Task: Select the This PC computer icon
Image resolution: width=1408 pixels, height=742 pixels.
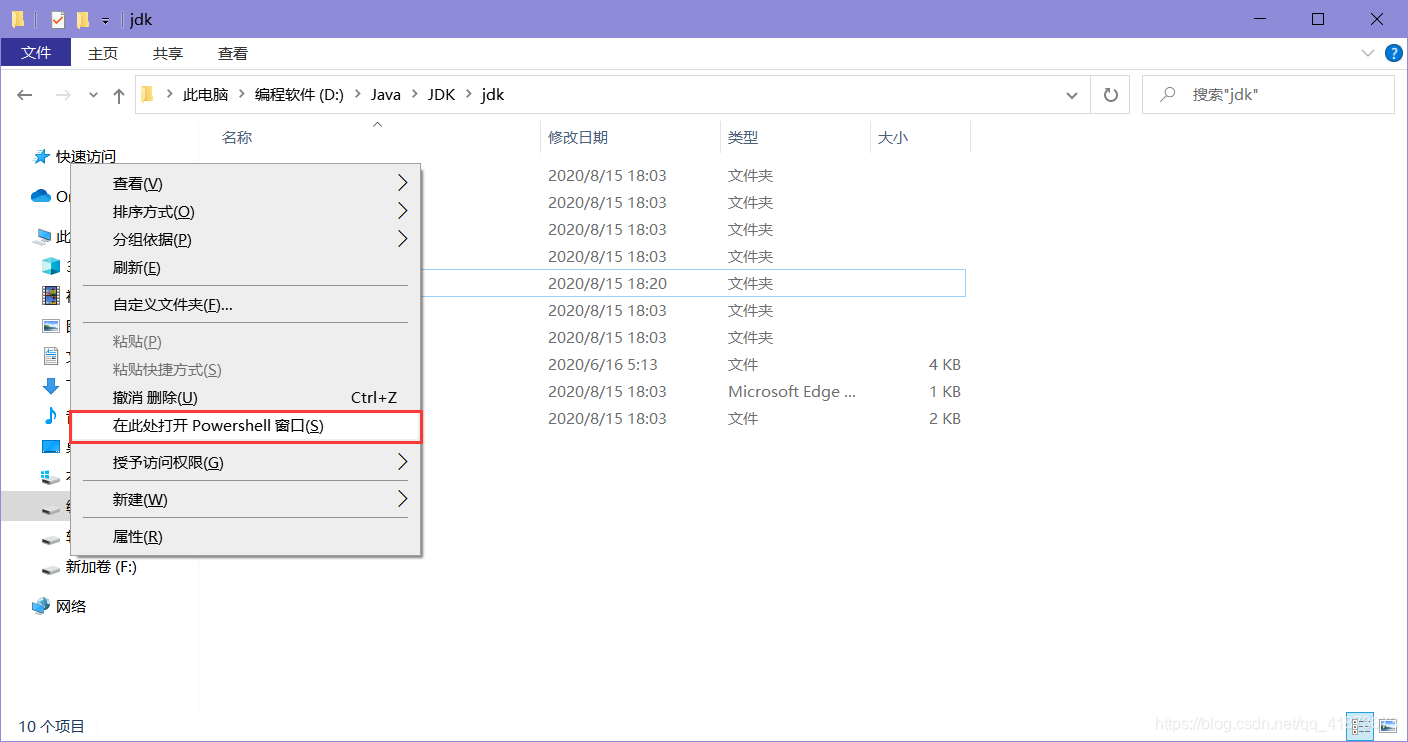Action: [x=41, y=237]
